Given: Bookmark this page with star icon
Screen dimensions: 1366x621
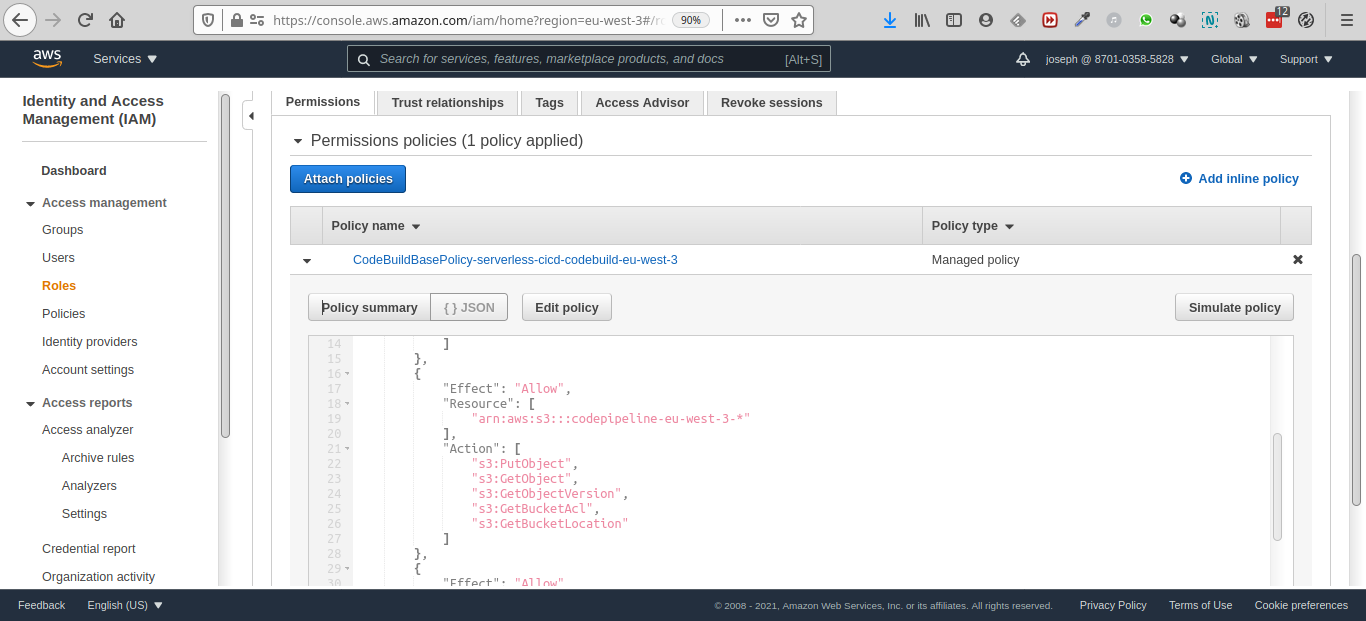Looking at the screenshot, I should click(798, 20).
